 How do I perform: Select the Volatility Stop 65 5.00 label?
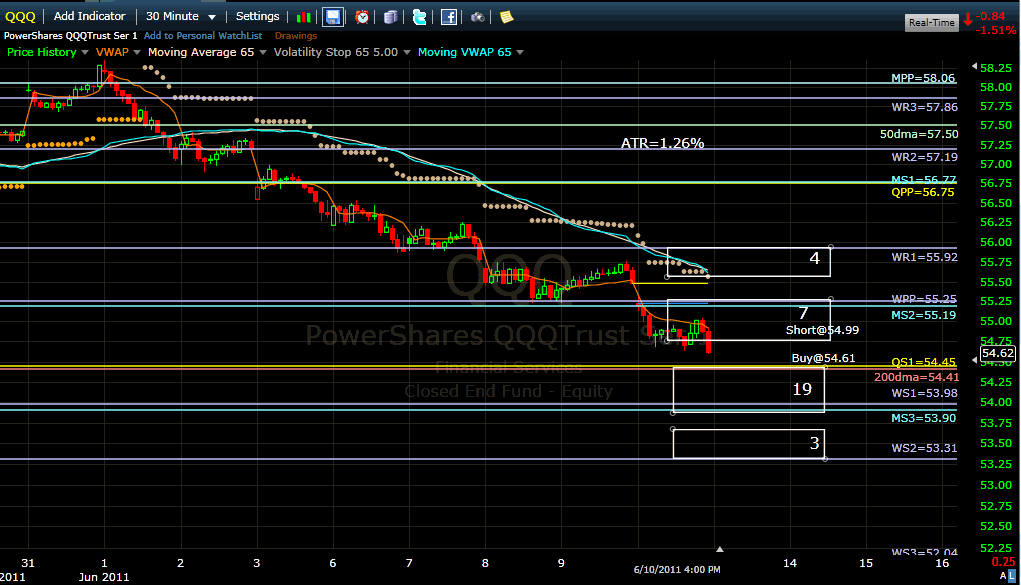point(335,52)
